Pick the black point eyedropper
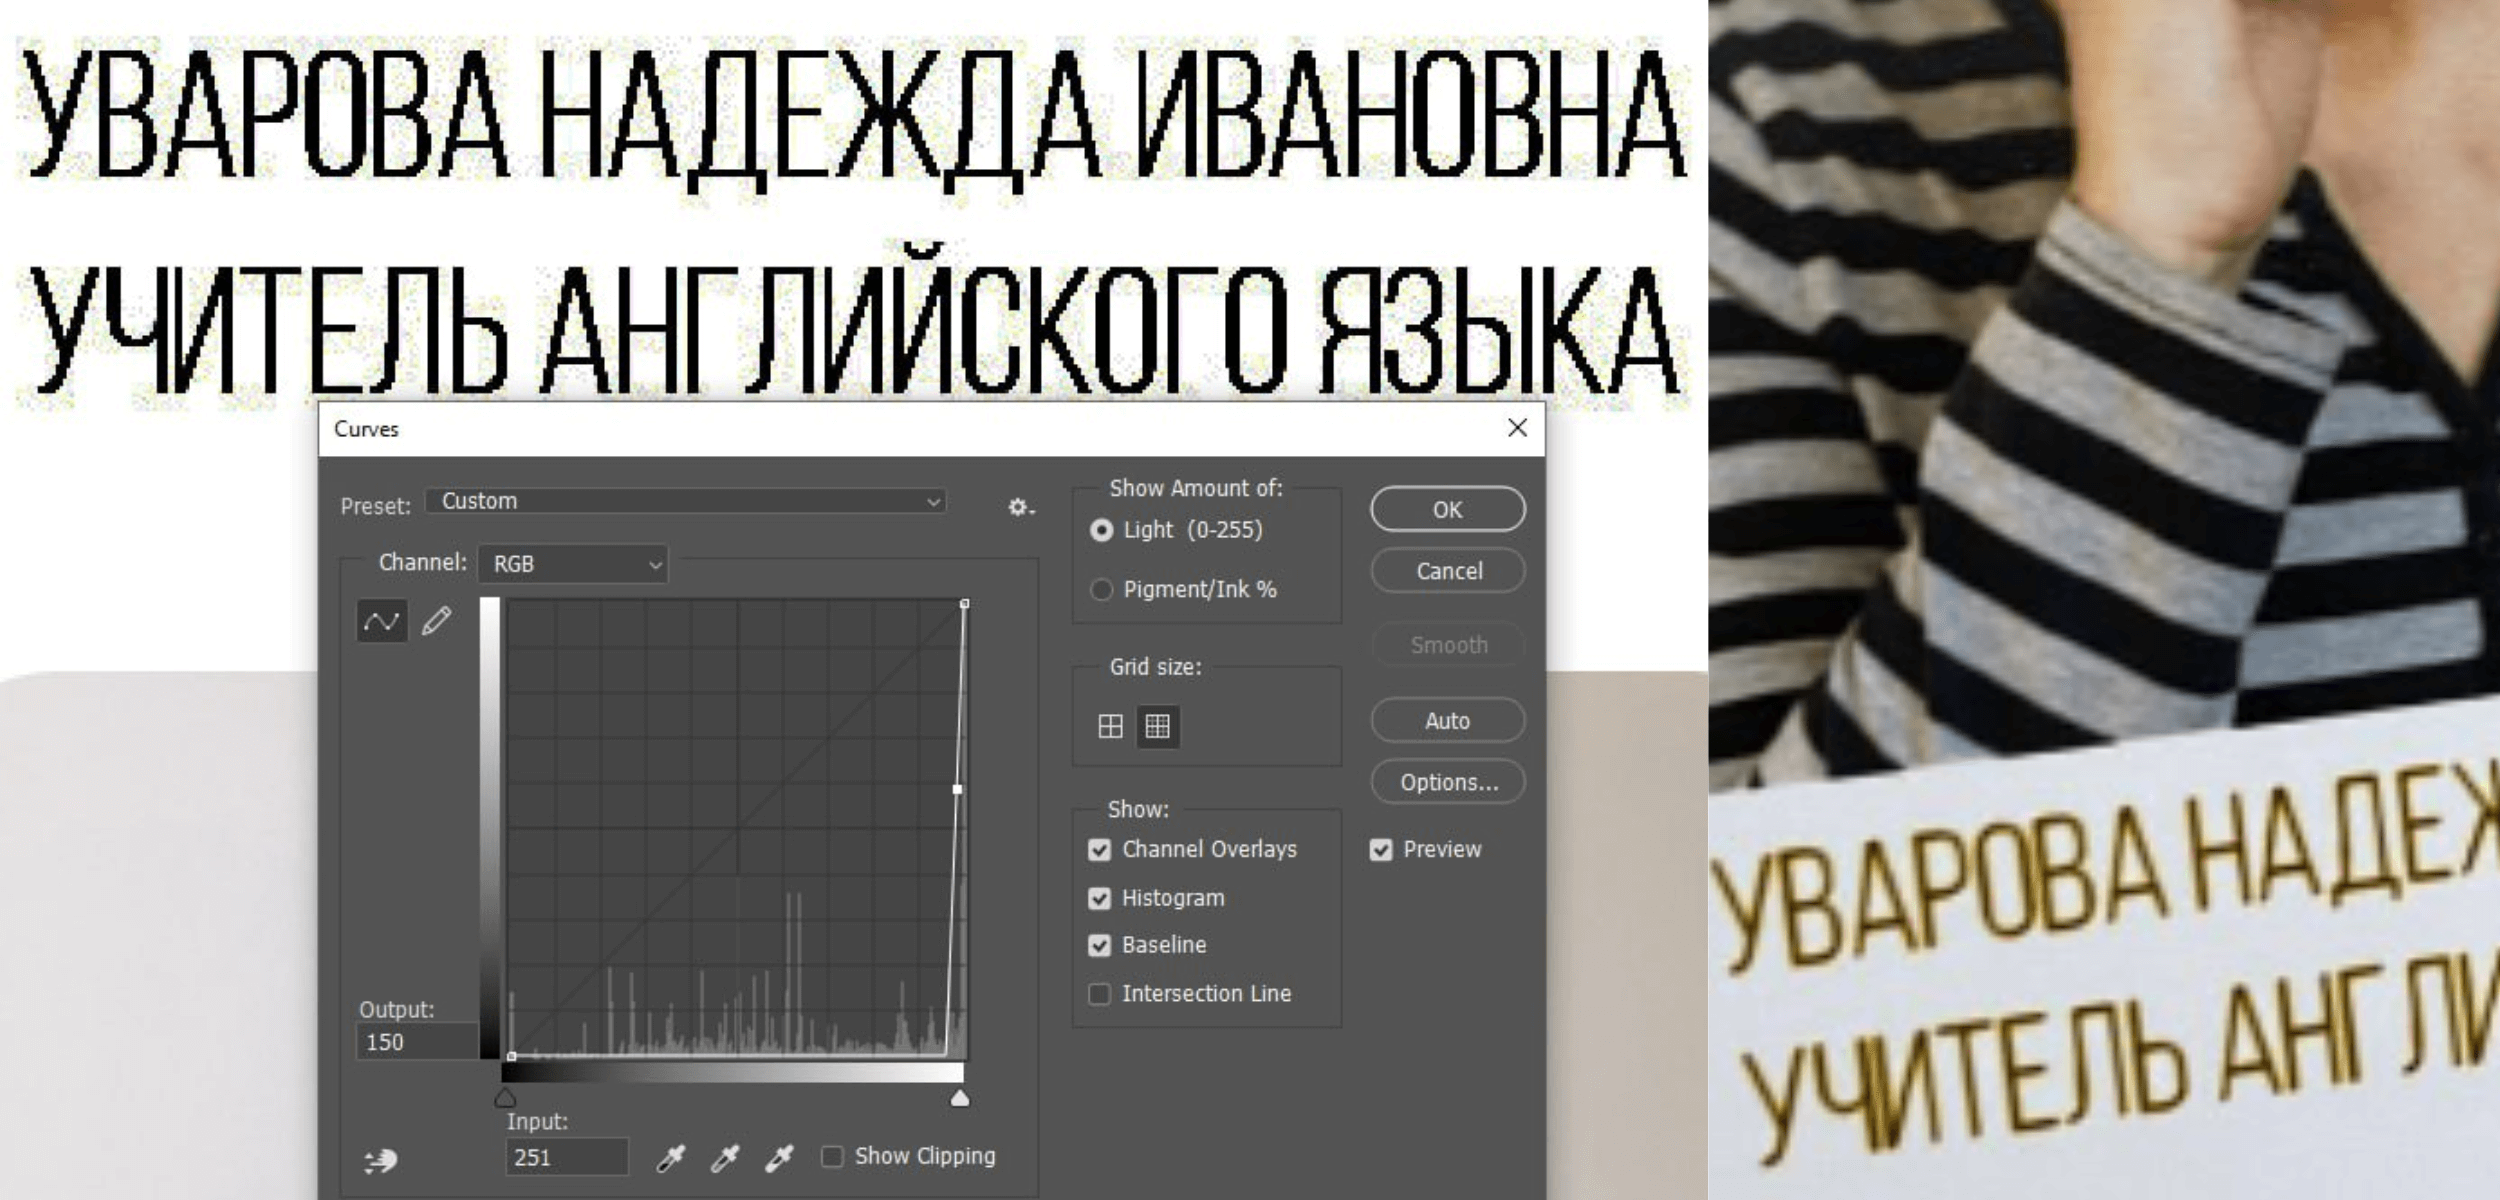Viewport: 2500px width, 1200px height. [670, 1158]
